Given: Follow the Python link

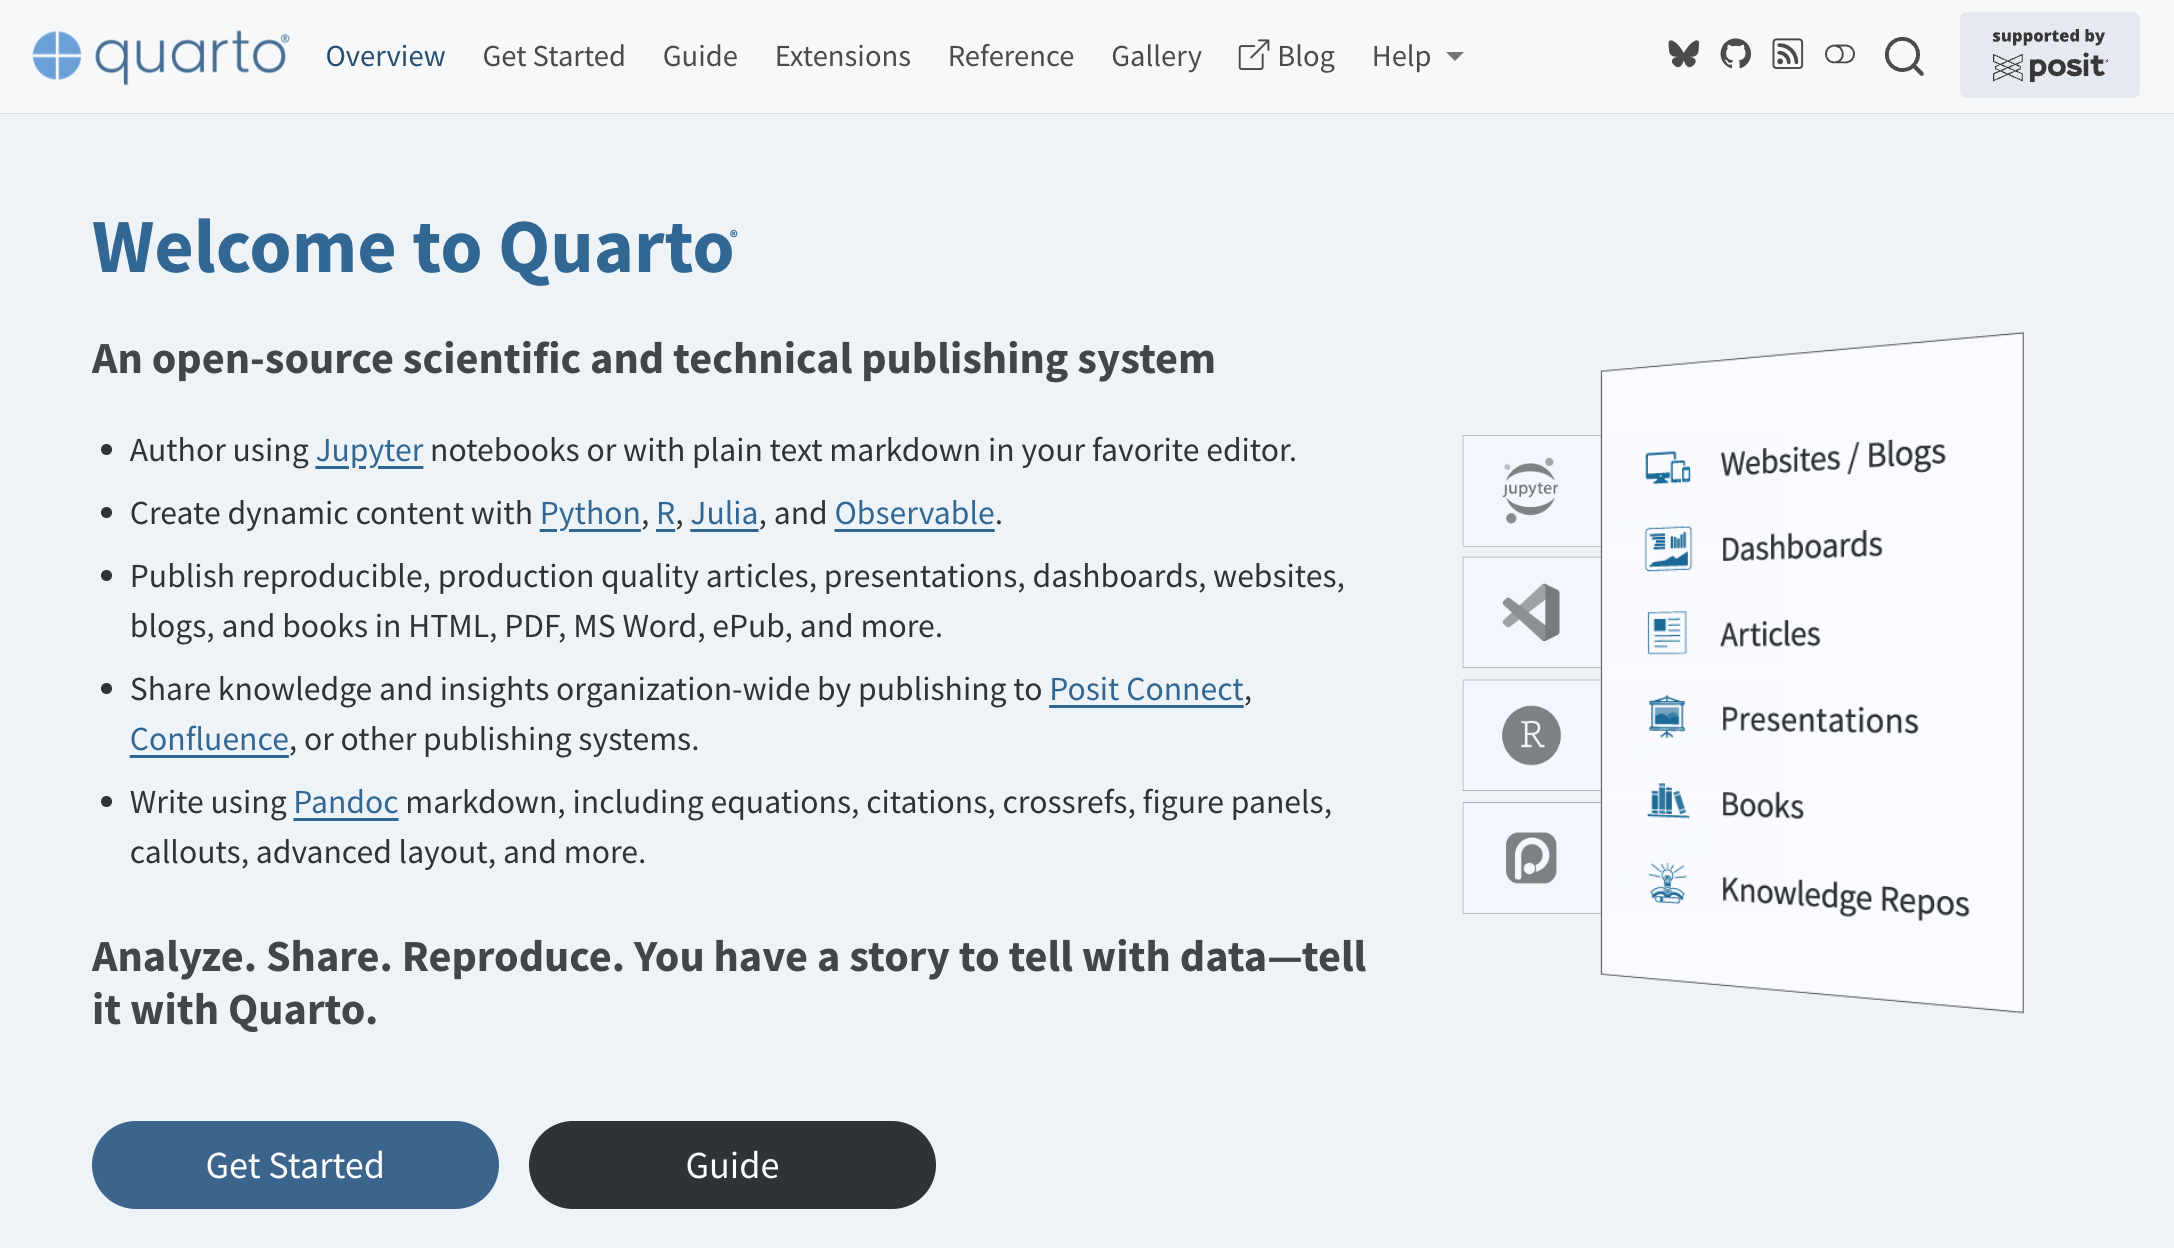Looking at the screenshot, I should point(590,513).
